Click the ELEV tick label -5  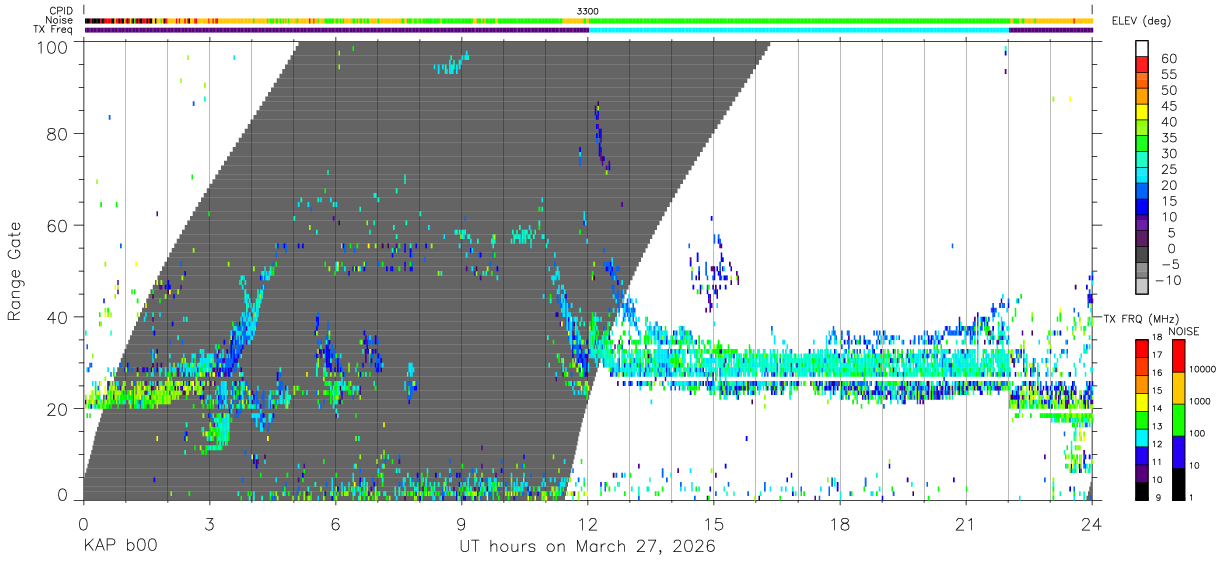tap(1168, 264)
